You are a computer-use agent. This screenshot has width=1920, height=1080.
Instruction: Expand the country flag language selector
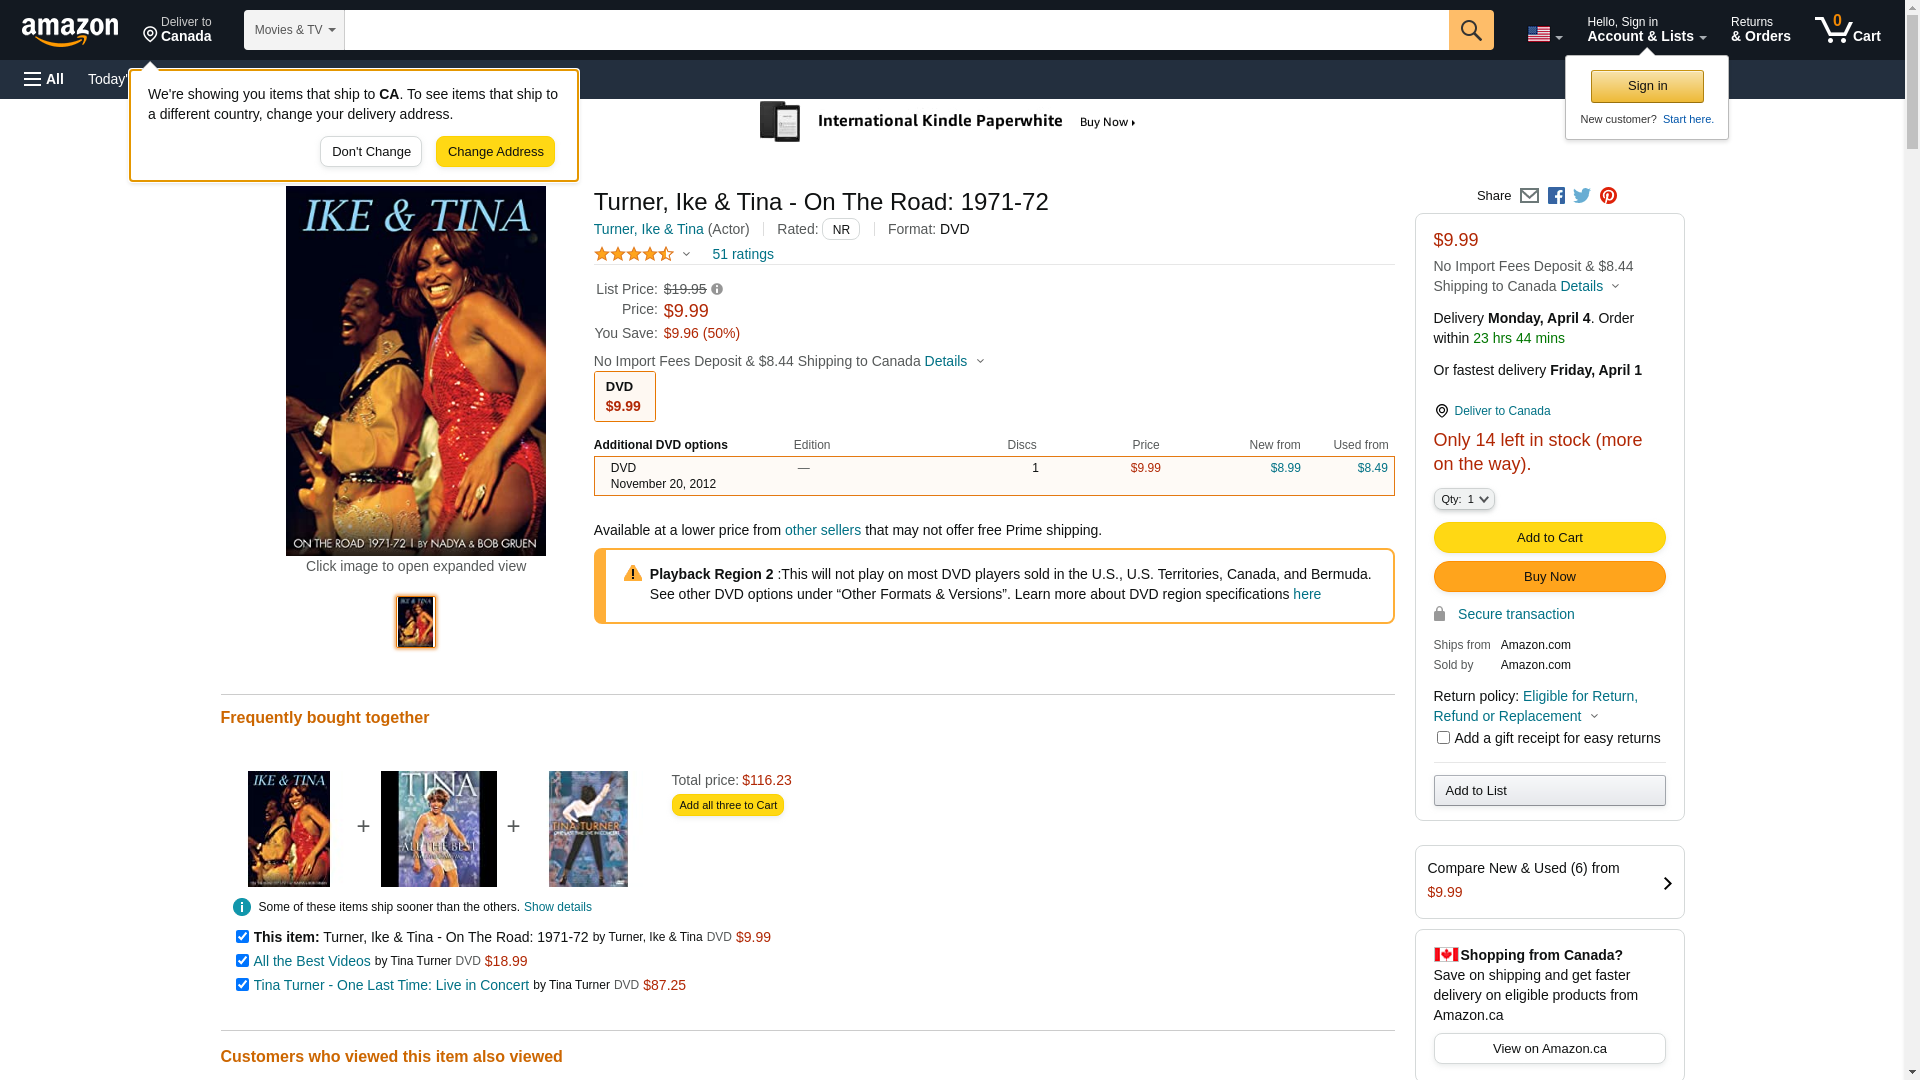tap(1544, 34)
